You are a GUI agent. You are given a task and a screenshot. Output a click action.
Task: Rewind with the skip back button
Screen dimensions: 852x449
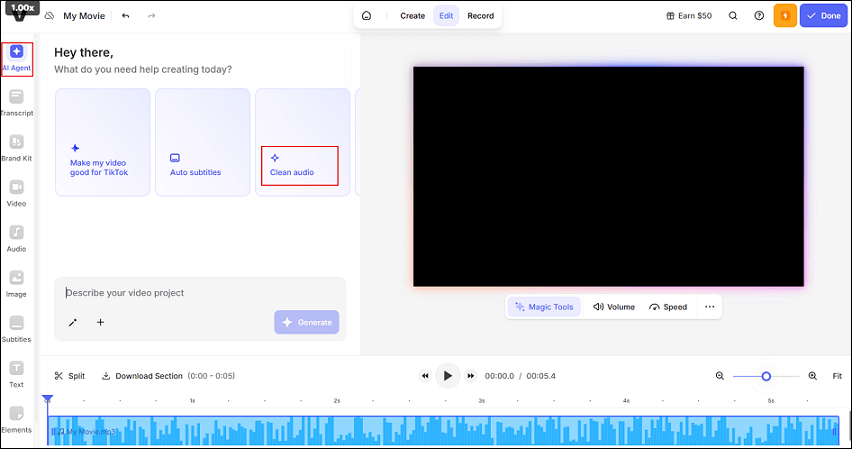point(425,376)
